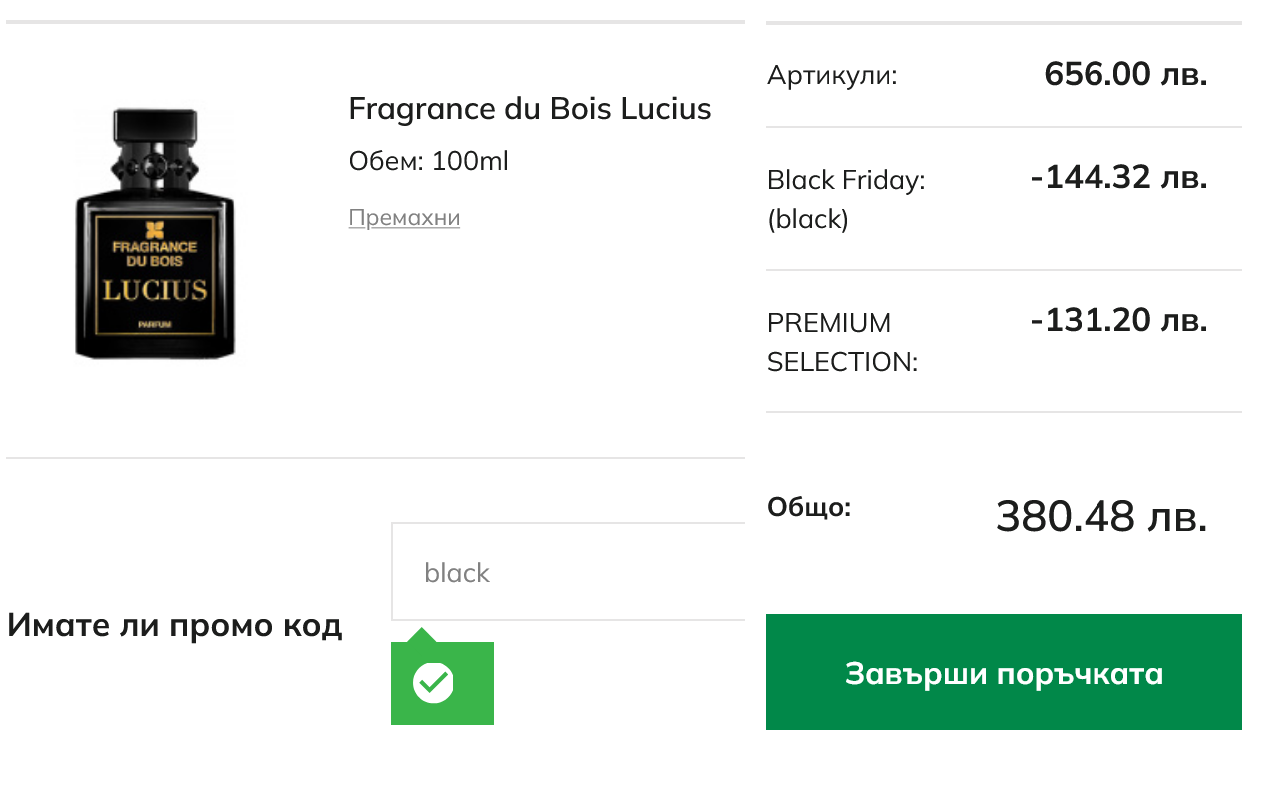Click the green checkmark promo apply icon
Screen dimensions: 1268x793
[434, 683]
